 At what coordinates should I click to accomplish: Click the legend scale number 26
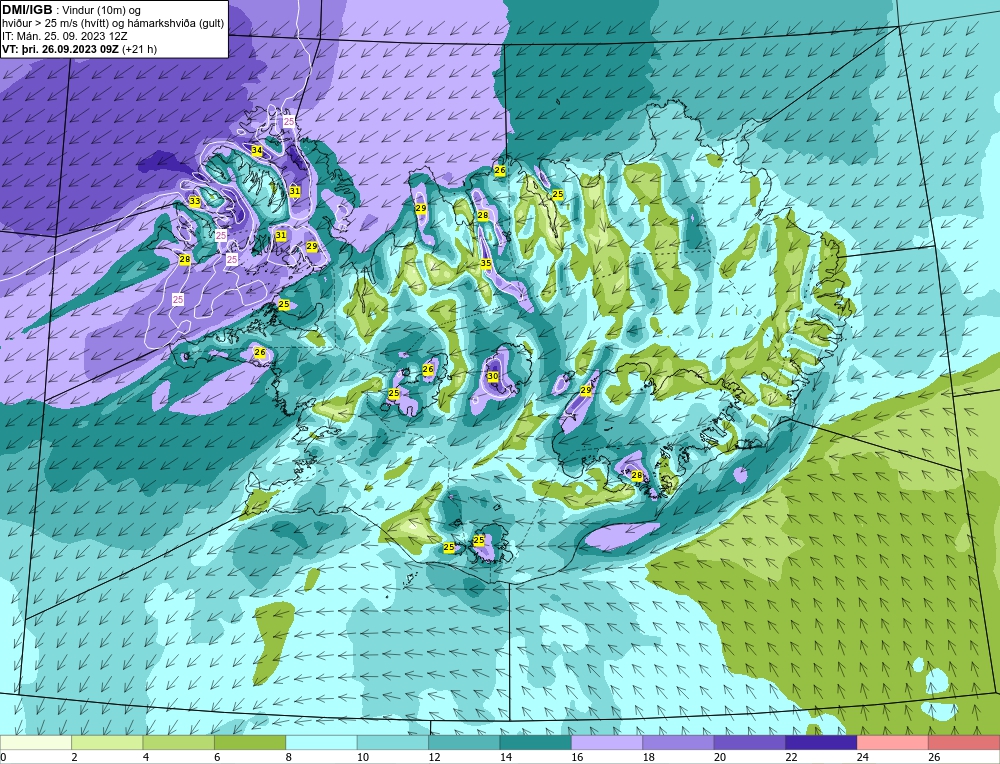tap(934, 757)
